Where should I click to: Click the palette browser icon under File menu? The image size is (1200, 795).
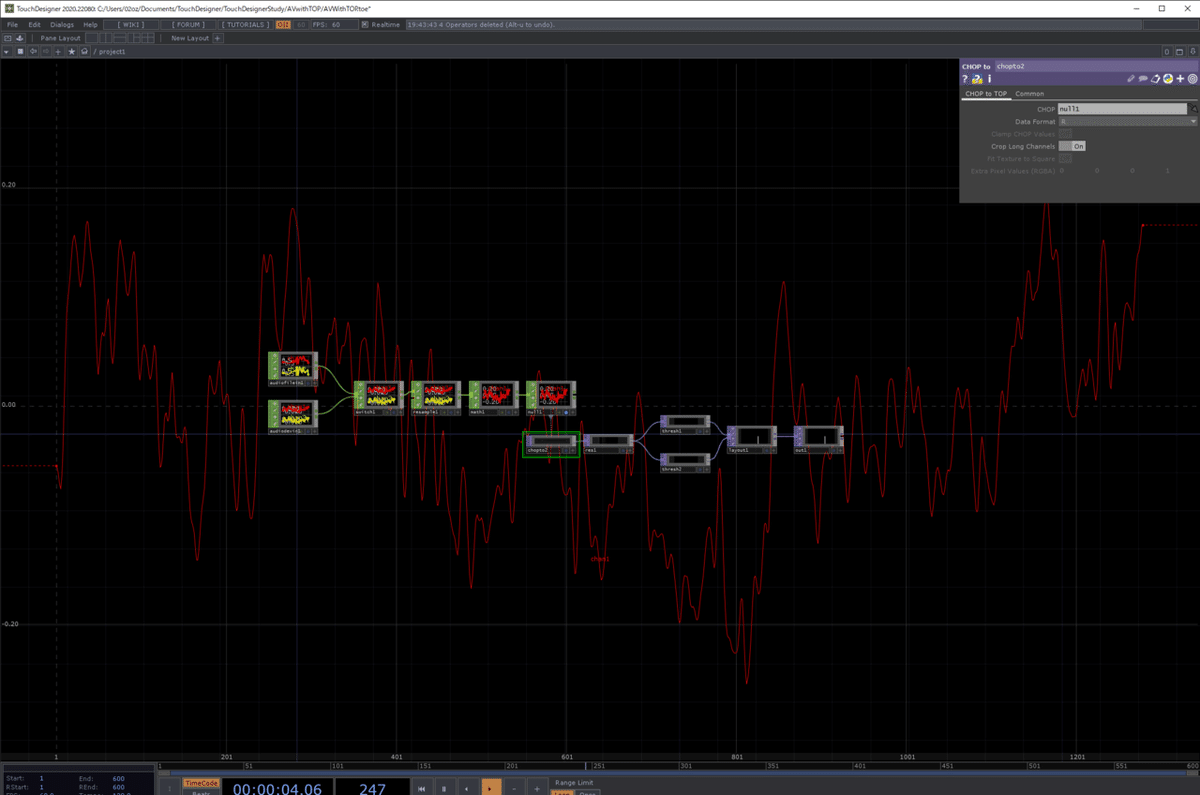(8, 38)
